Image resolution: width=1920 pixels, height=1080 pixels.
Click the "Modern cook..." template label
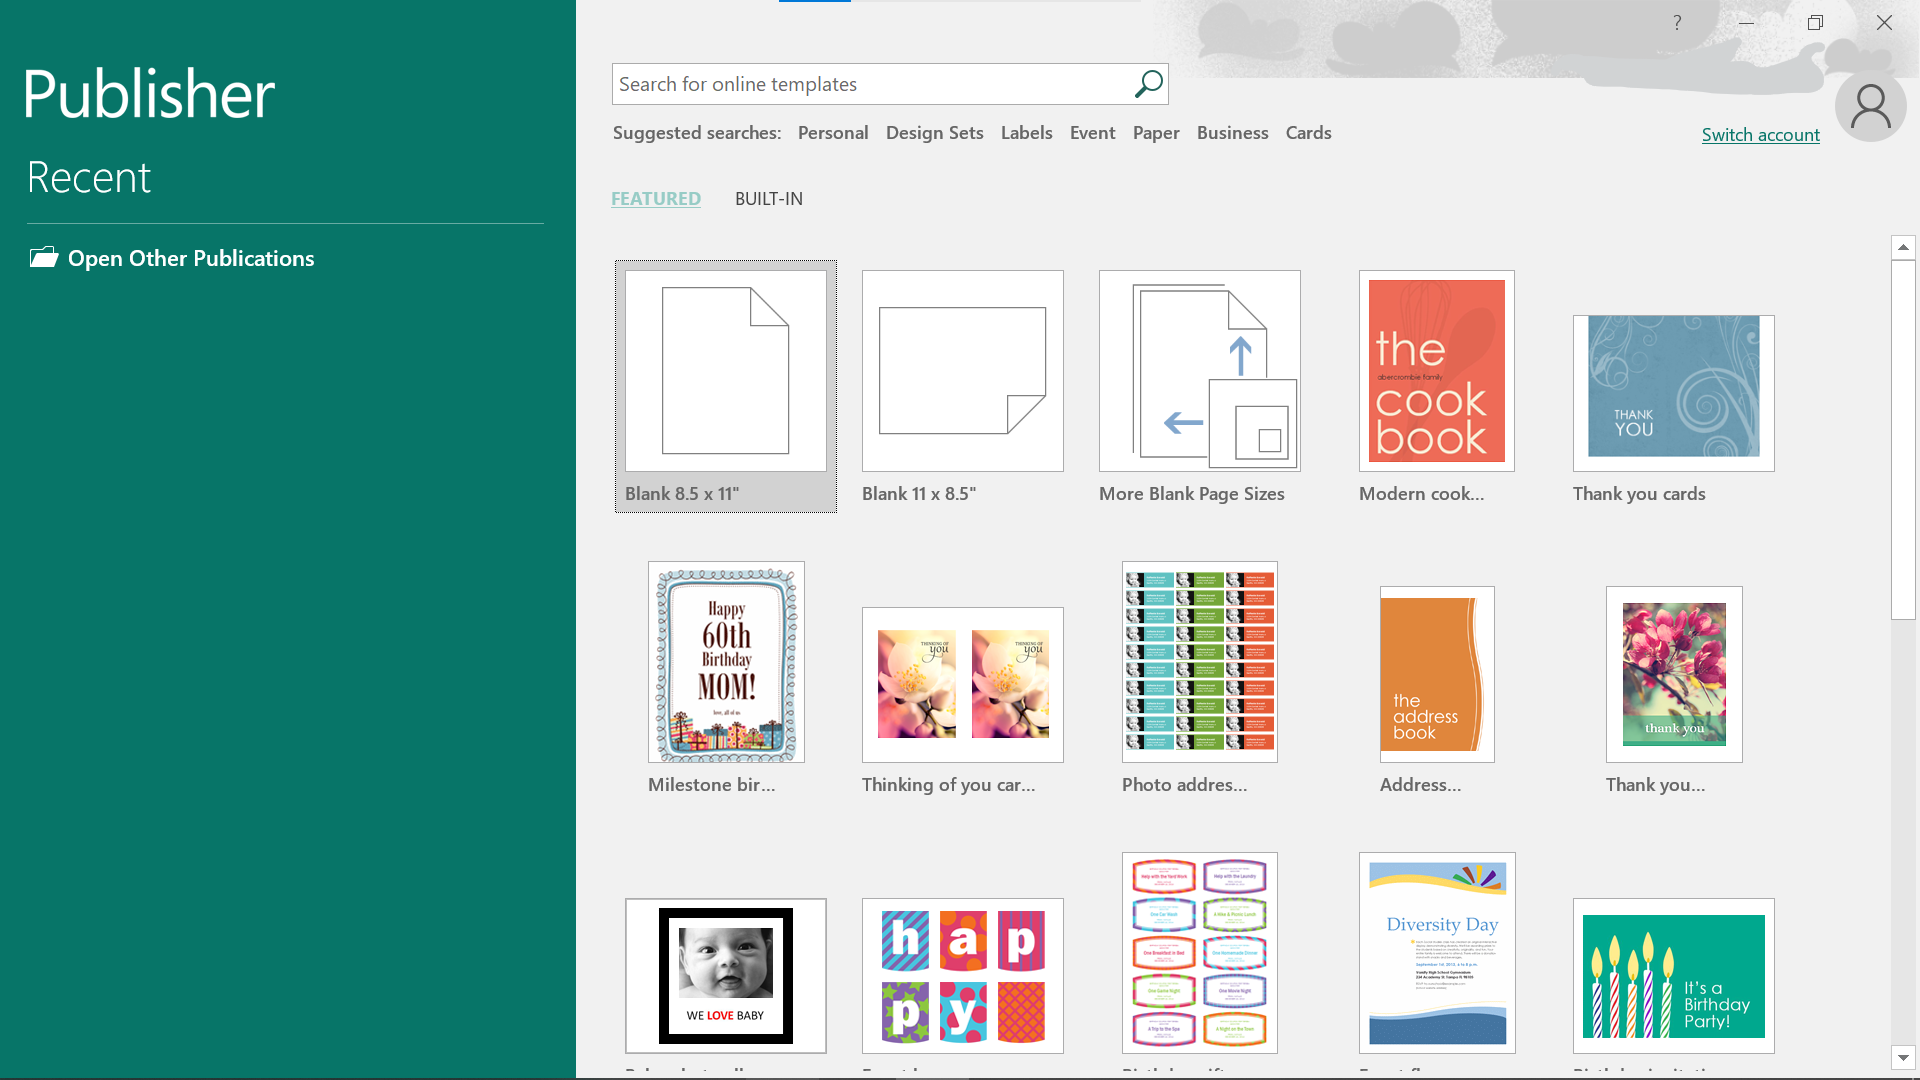pos(1421,494)
